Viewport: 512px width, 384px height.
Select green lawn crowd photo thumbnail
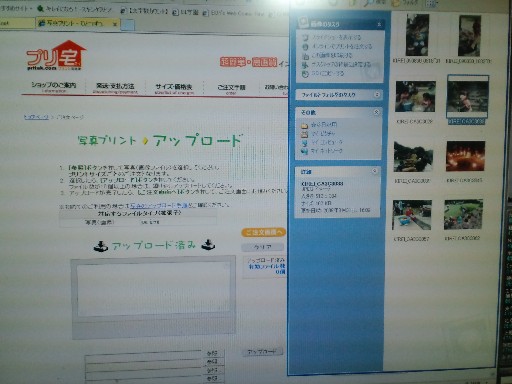463,215
